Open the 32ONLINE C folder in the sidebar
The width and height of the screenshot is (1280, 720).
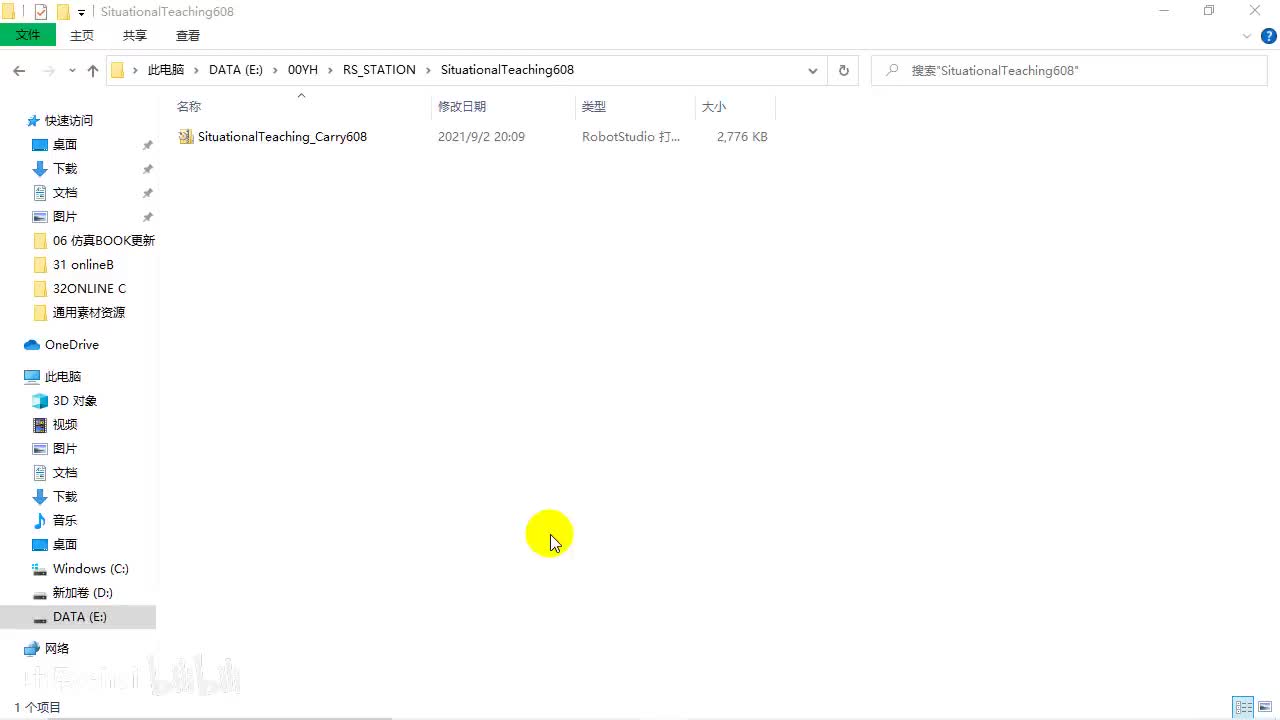89,288
